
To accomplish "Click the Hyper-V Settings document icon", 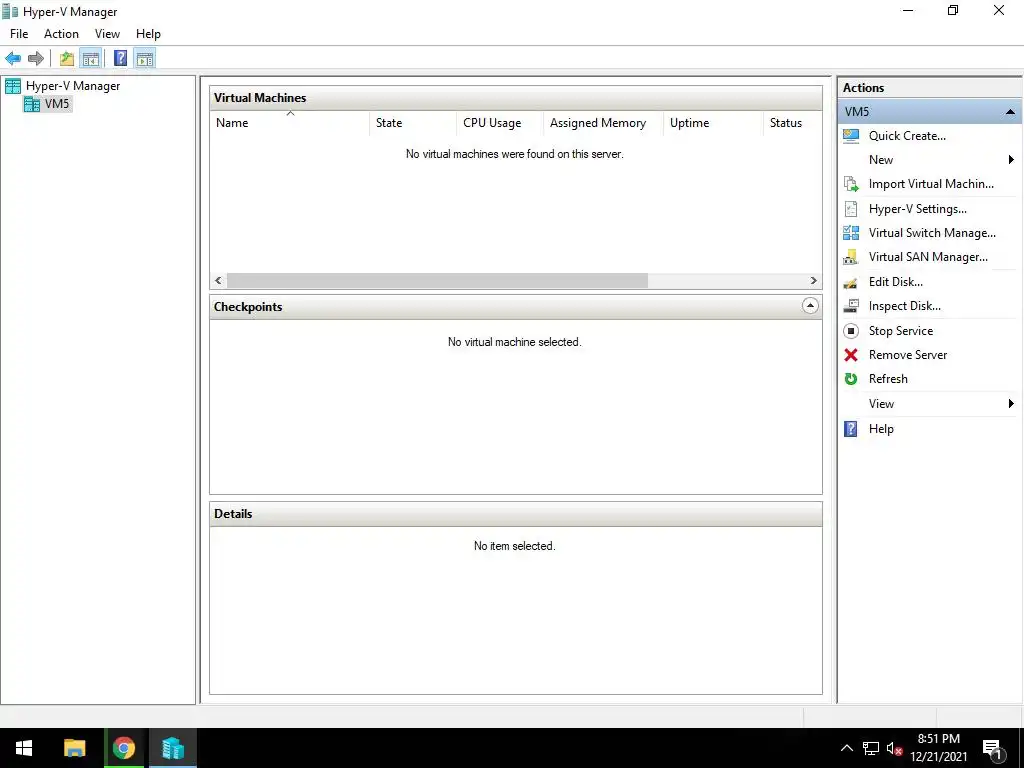I will (x=851, y=209).
